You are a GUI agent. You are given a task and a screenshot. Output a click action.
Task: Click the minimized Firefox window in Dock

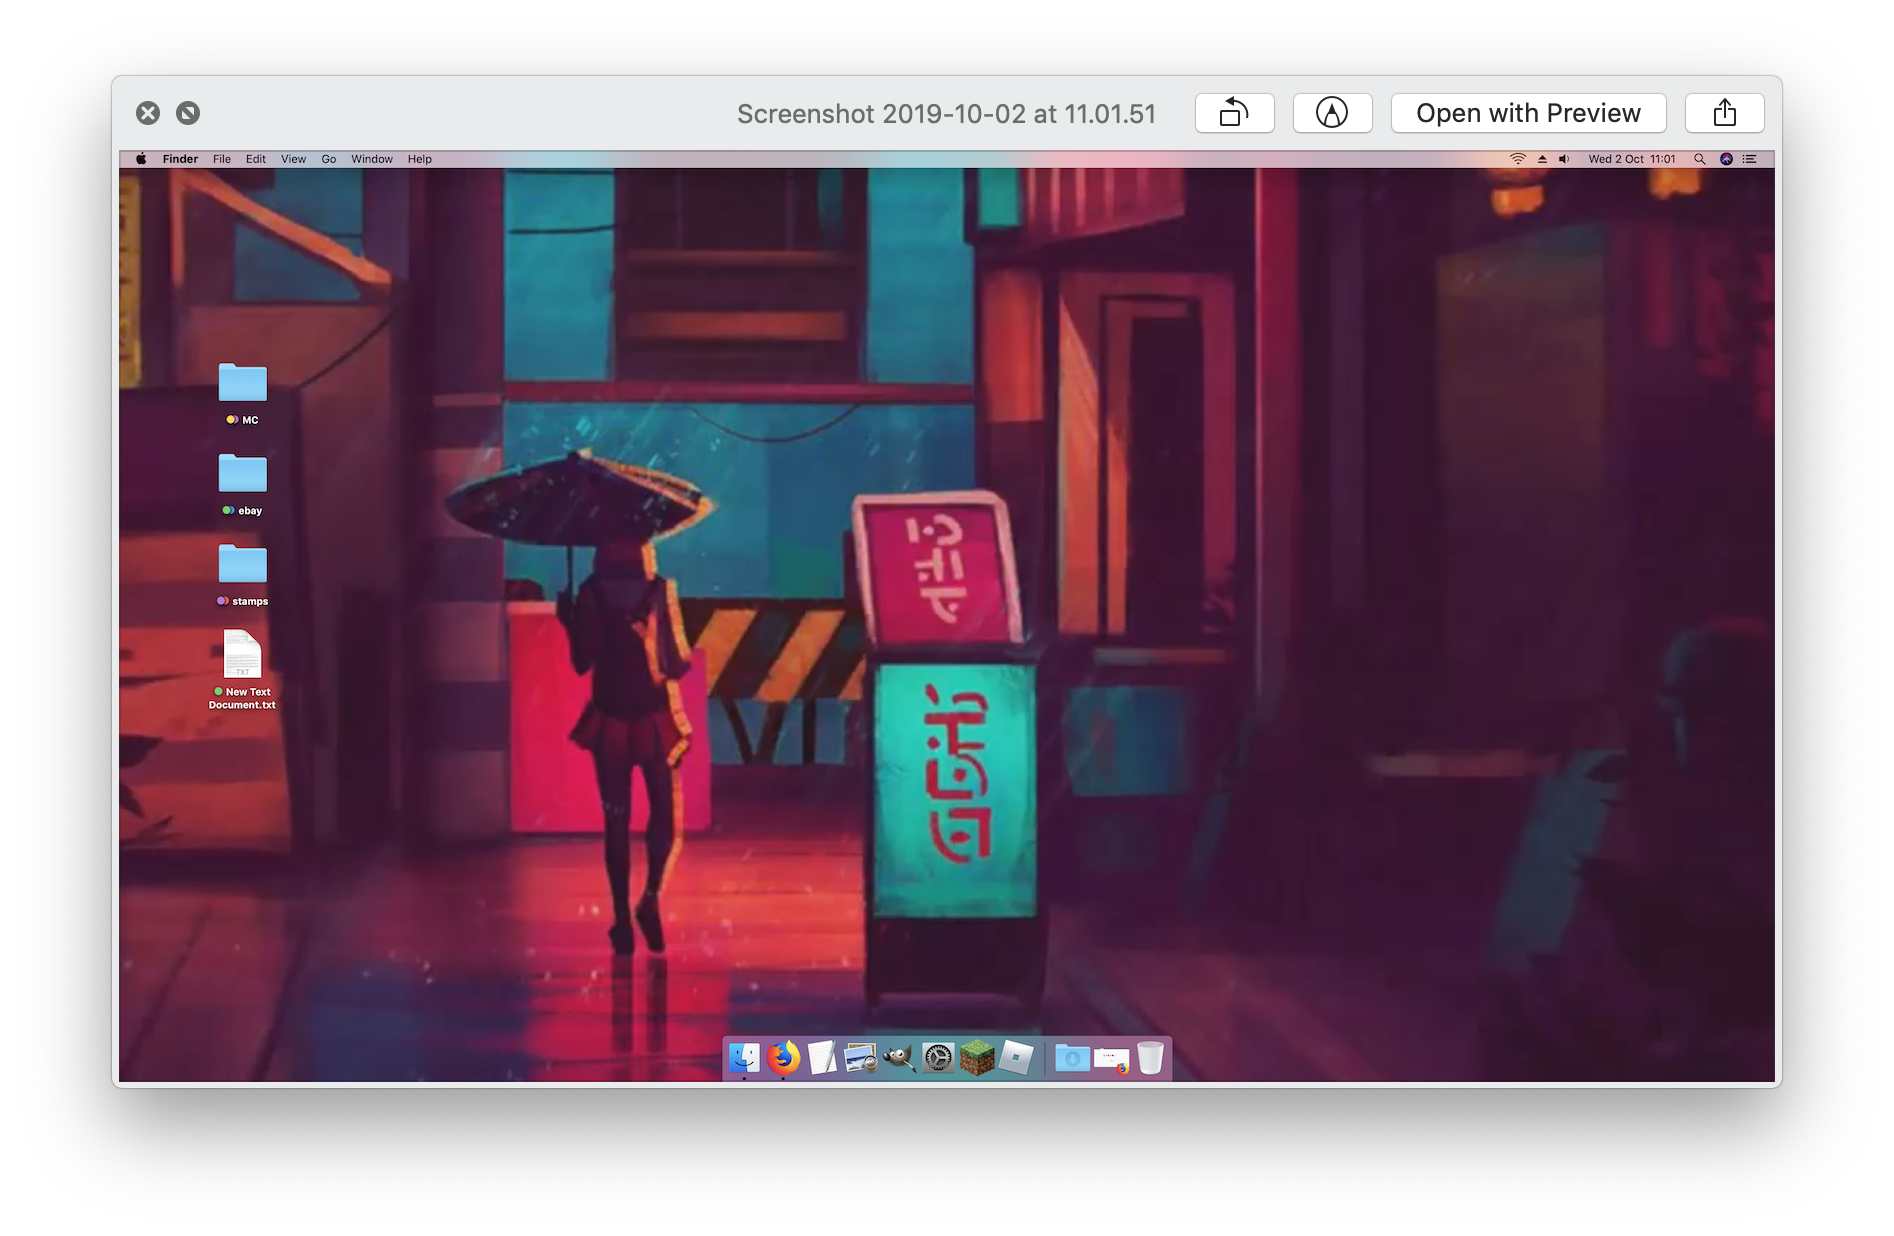pyautogui.click(x=1111, y=1059)
